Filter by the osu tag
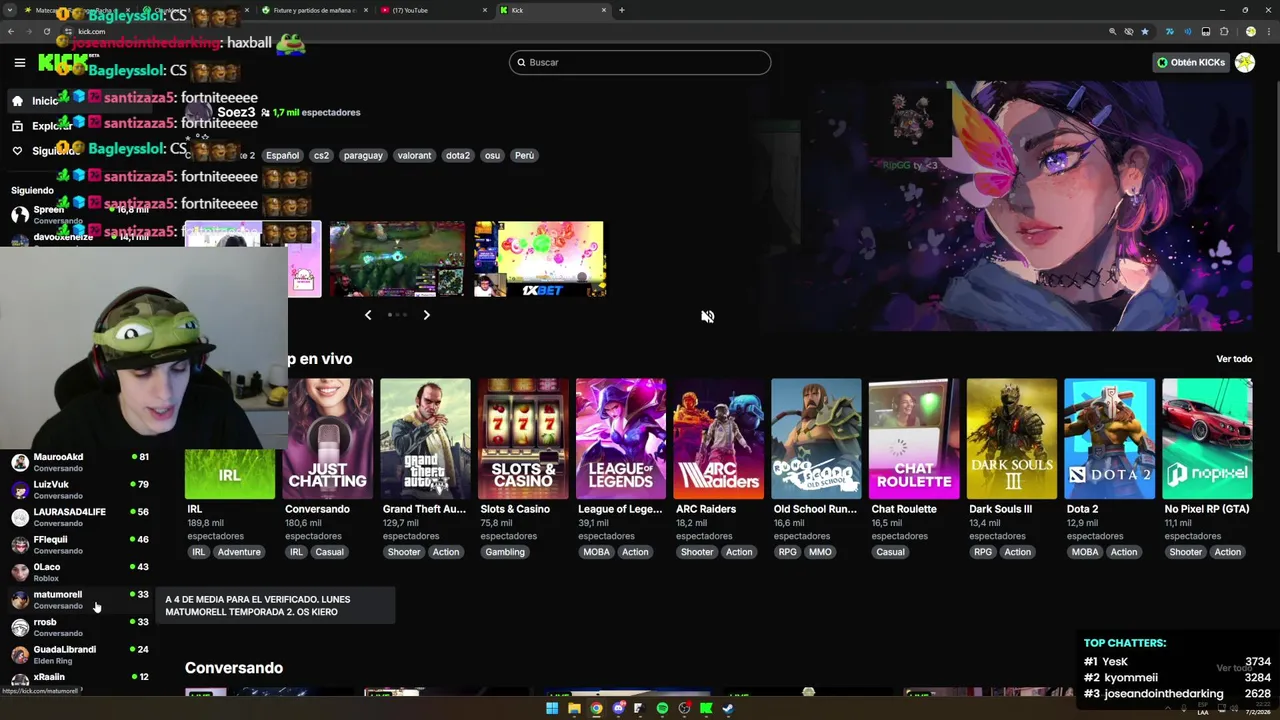Image resolution: width=1280 pixels, height=720 pixels. point(492,155)
